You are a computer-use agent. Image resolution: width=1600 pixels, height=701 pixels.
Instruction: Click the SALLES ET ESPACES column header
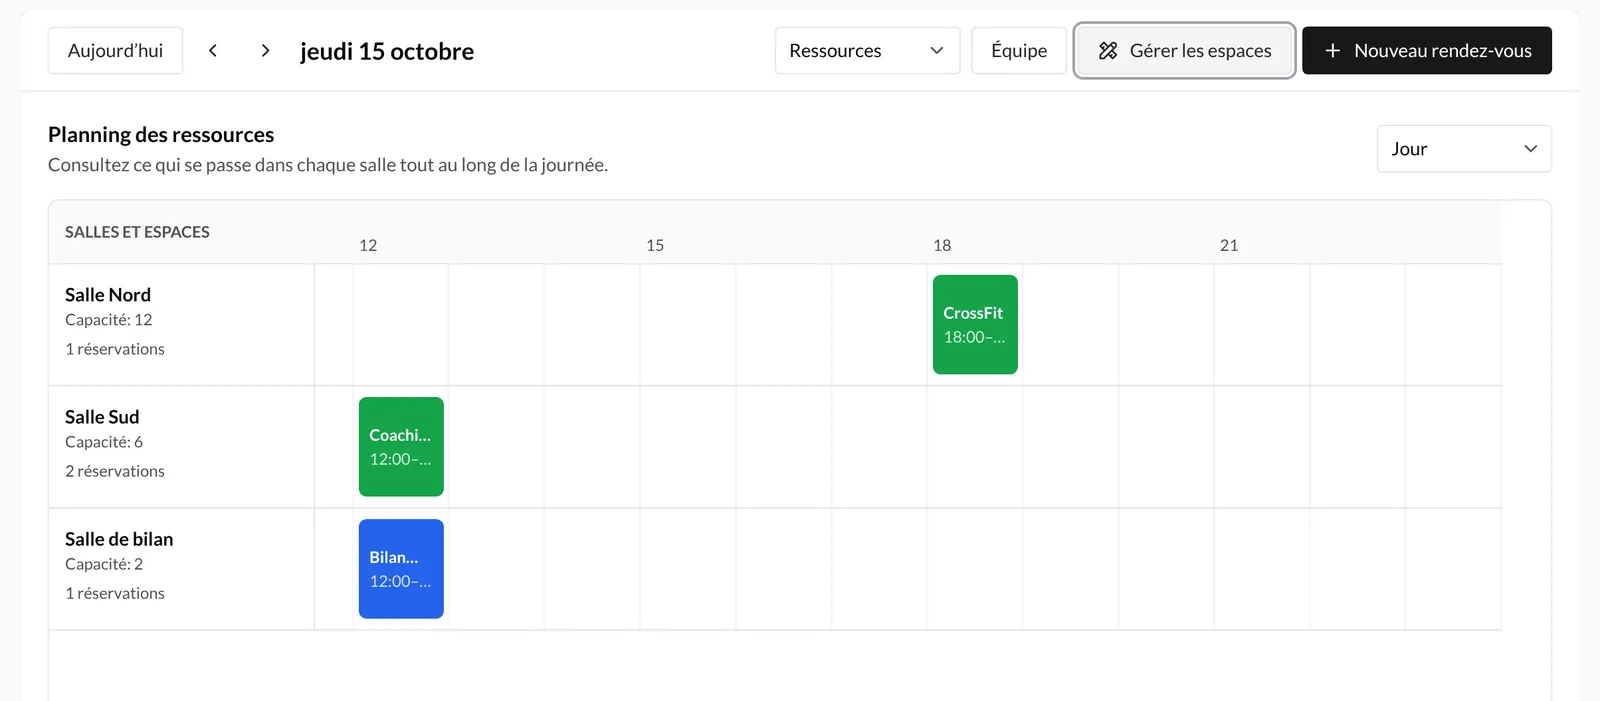point(137,232)
